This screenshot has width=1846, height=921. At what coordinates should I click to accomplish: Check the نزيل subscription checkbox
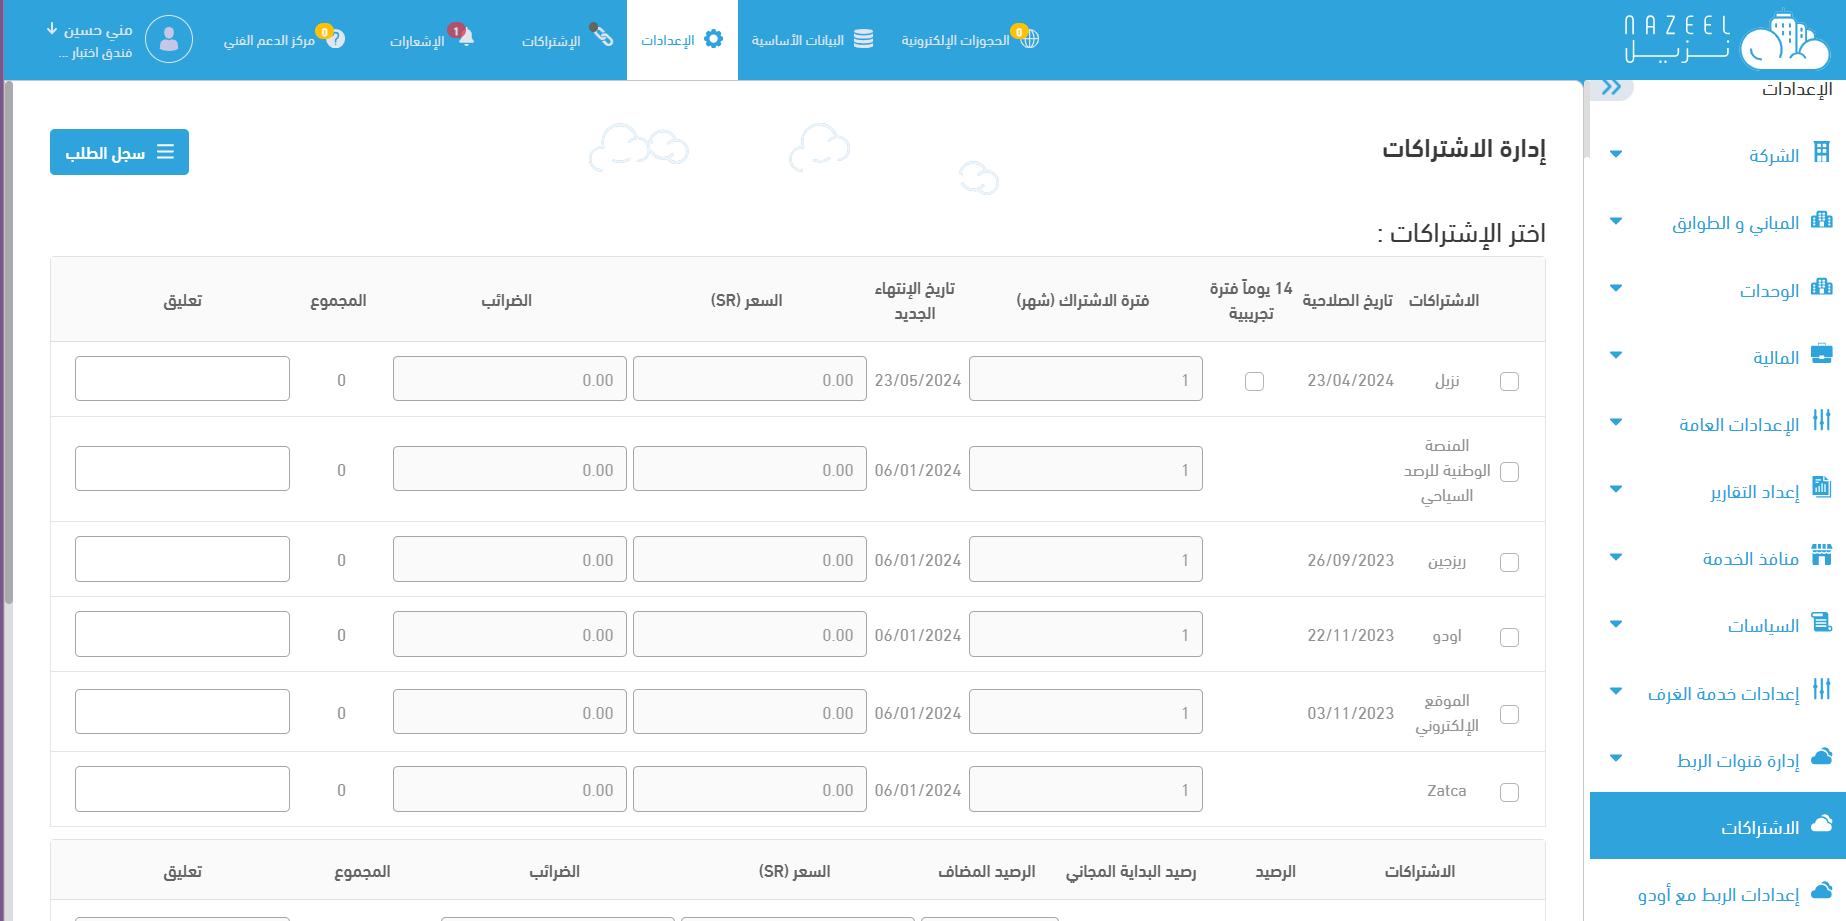(x=1509, y=381)
